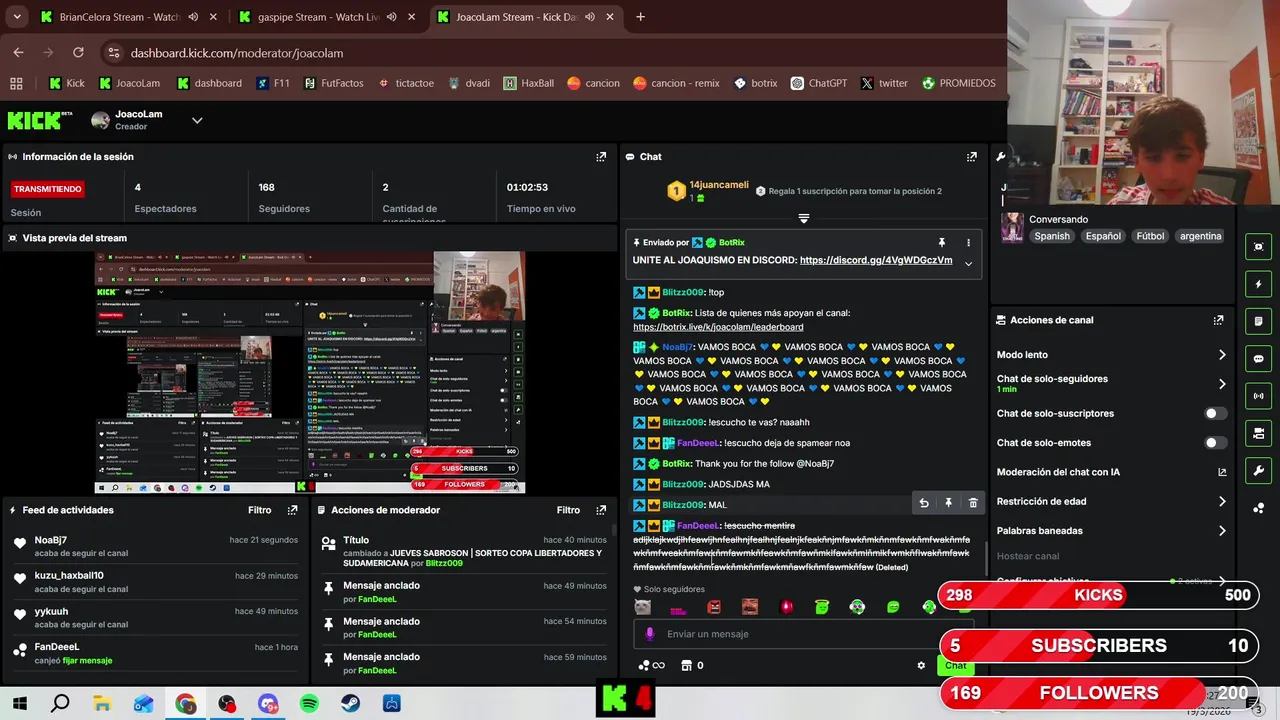Delete the MAL chat message with the trash icon

pyautogui.click(x=973, y=503)
